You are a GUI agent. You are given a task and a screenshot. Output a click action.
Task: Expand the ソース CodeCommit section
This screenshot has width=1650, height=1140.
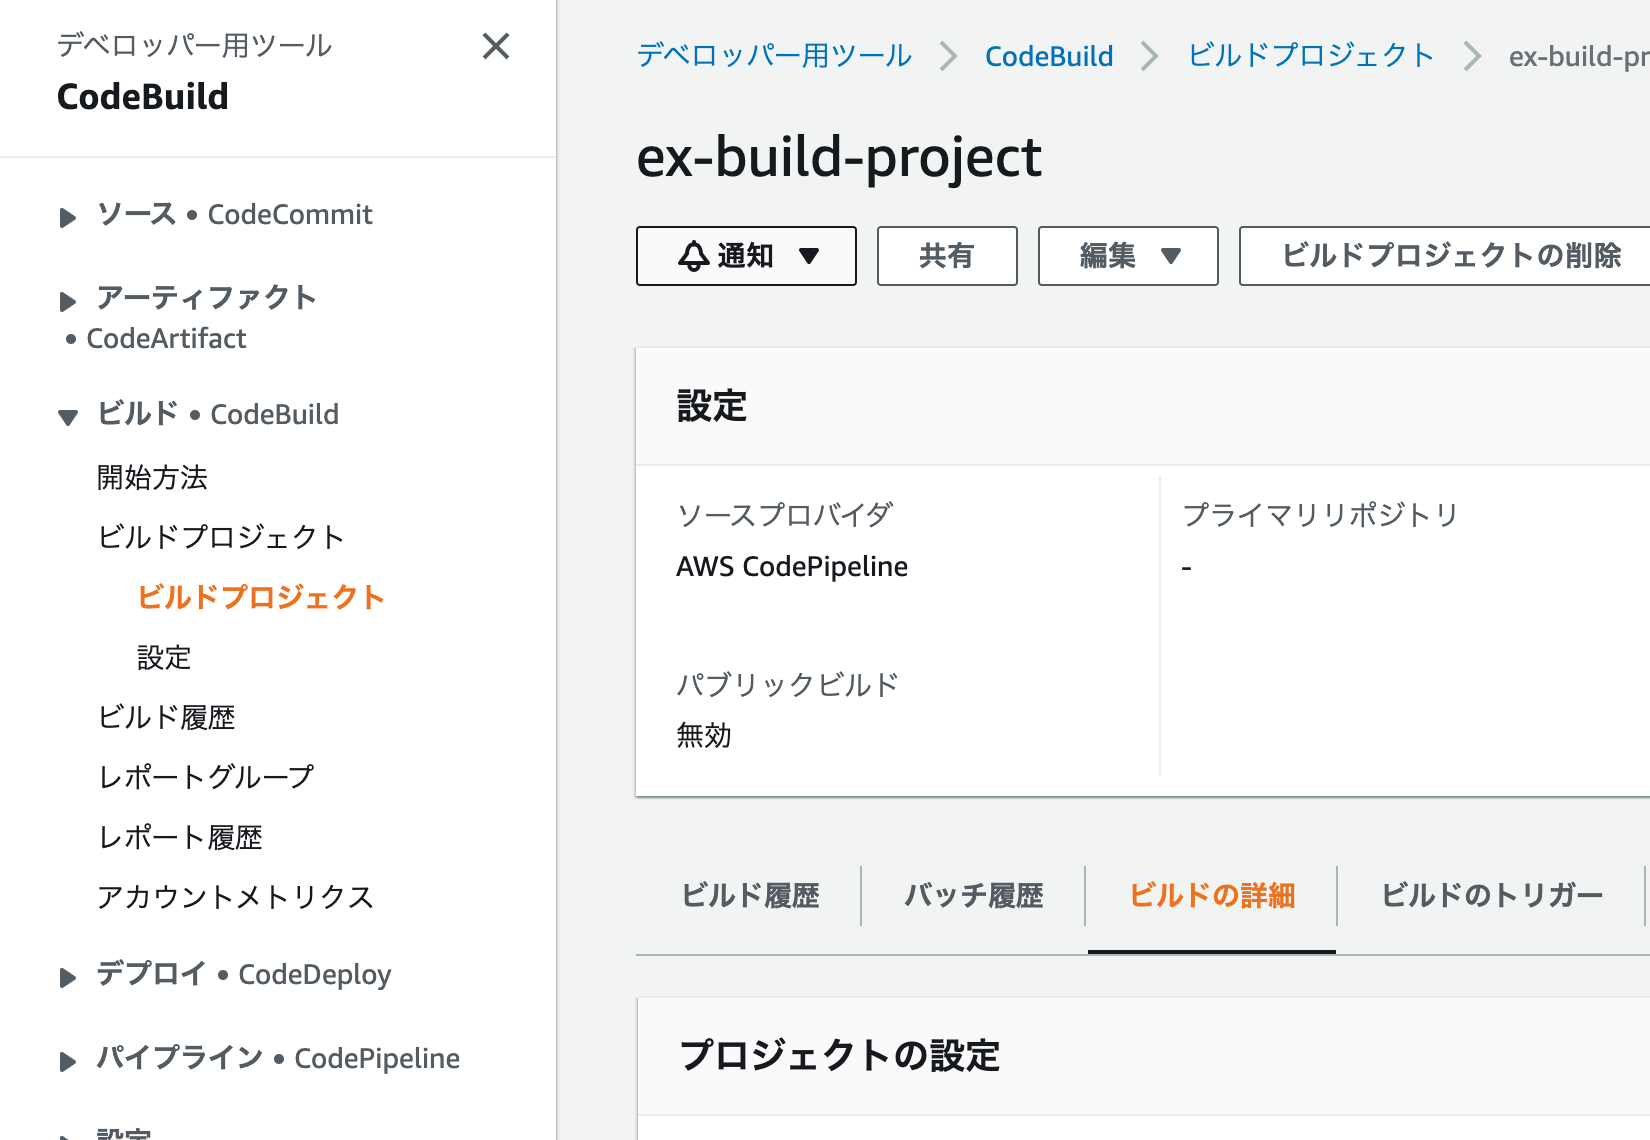pyautogui.click(x=68, y=217)
